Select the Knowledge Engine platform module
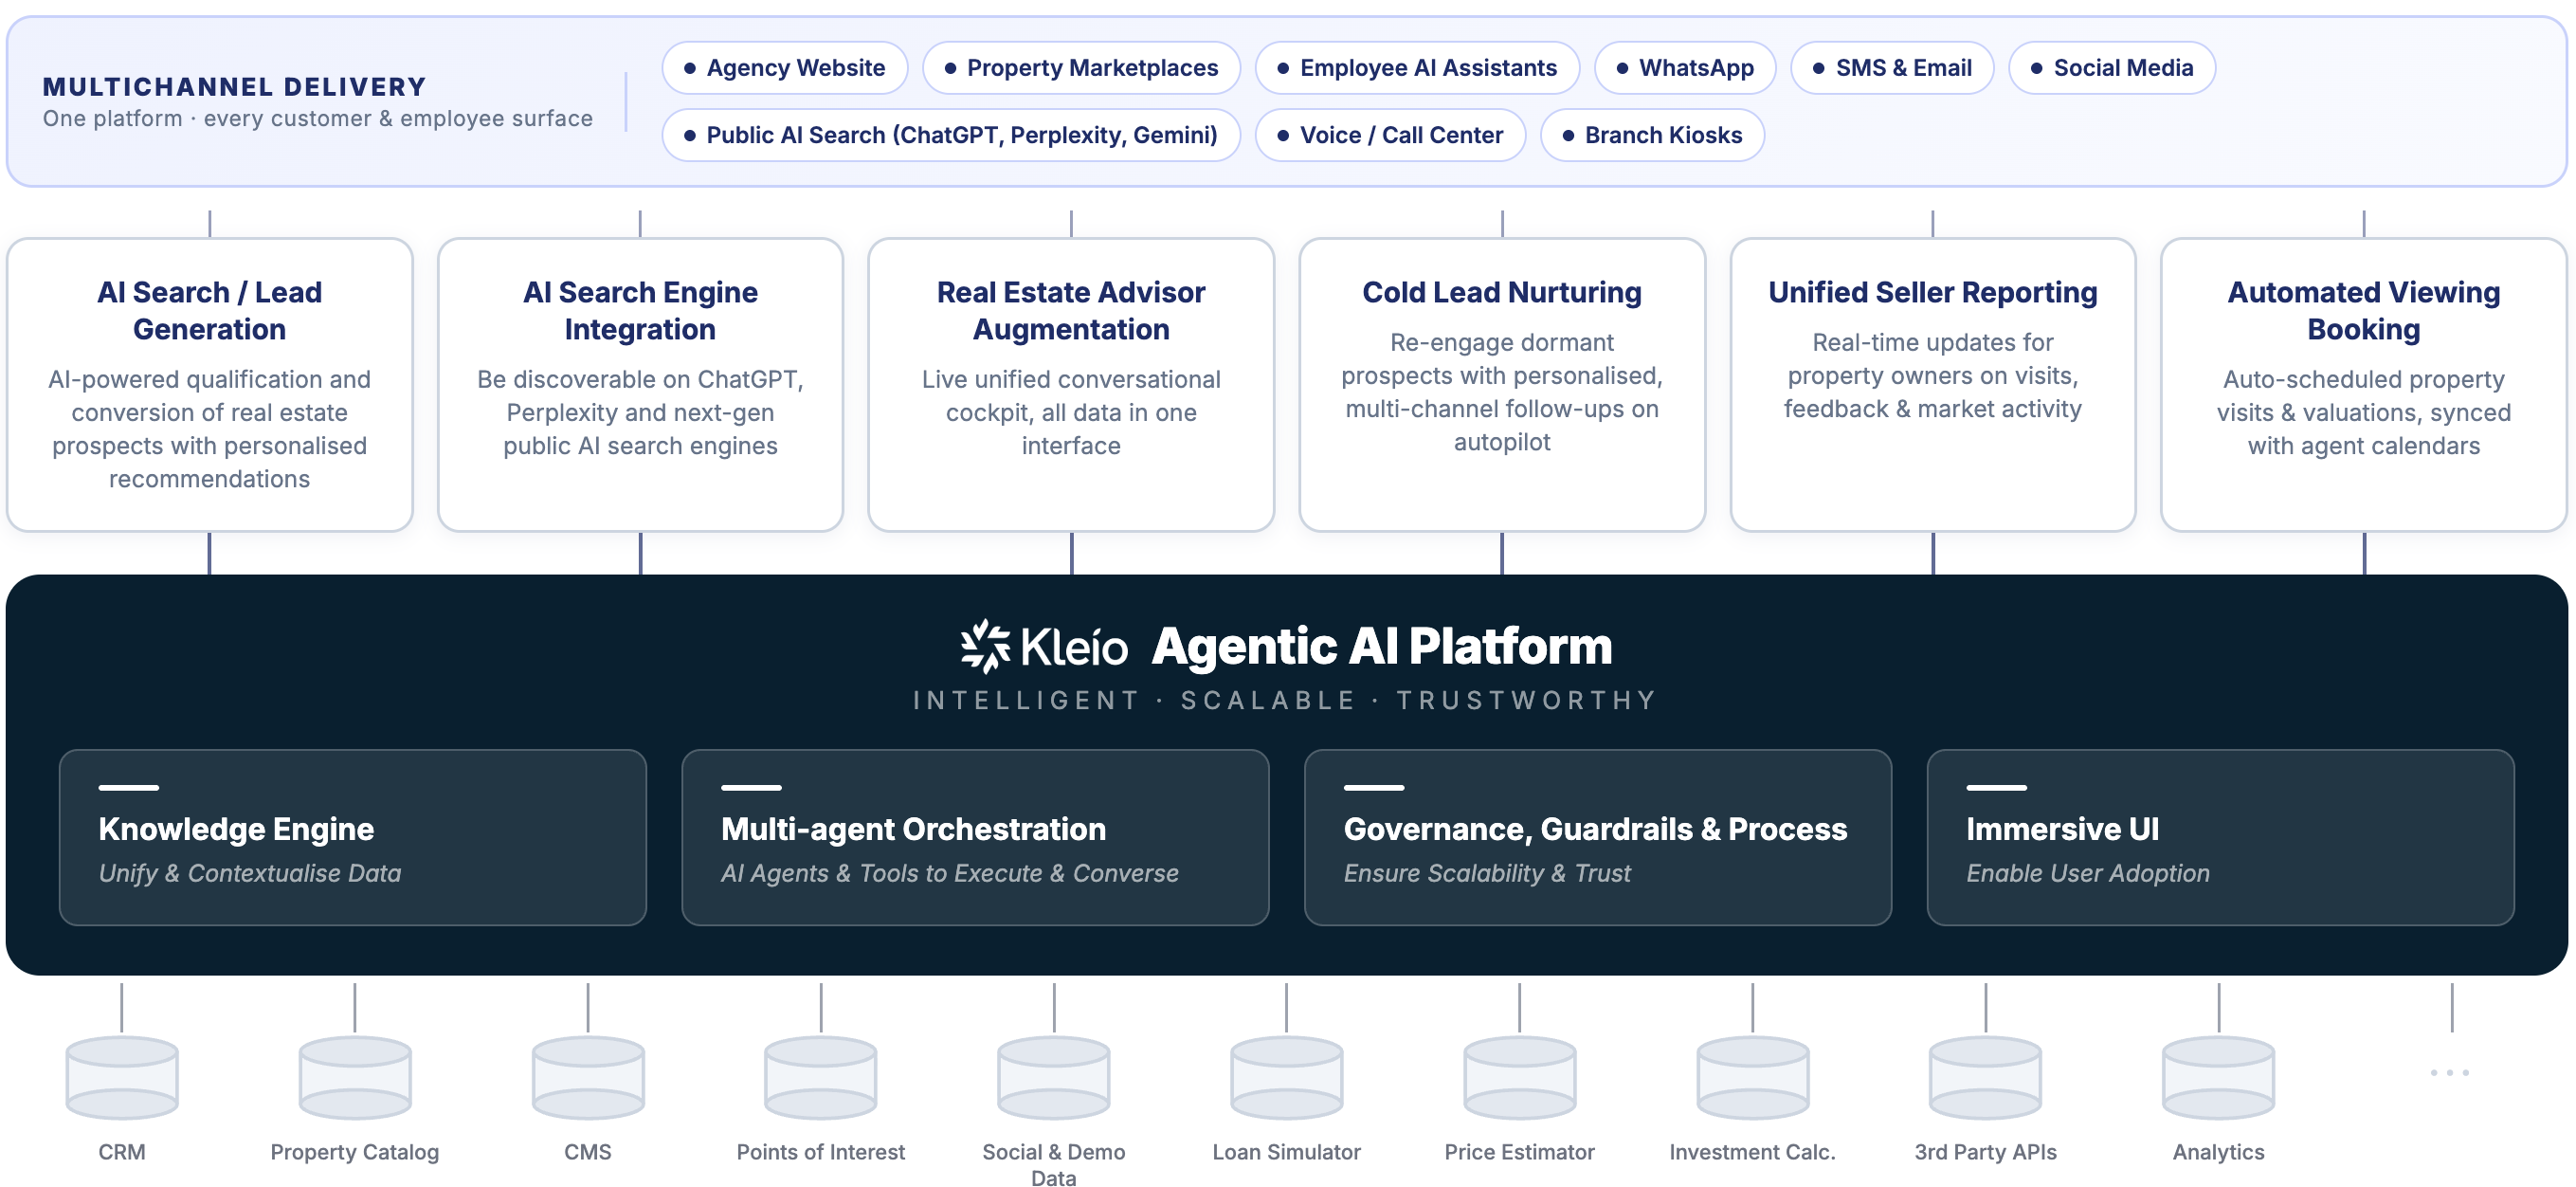Screen dimensions: 2576x1187 point(353,838)
